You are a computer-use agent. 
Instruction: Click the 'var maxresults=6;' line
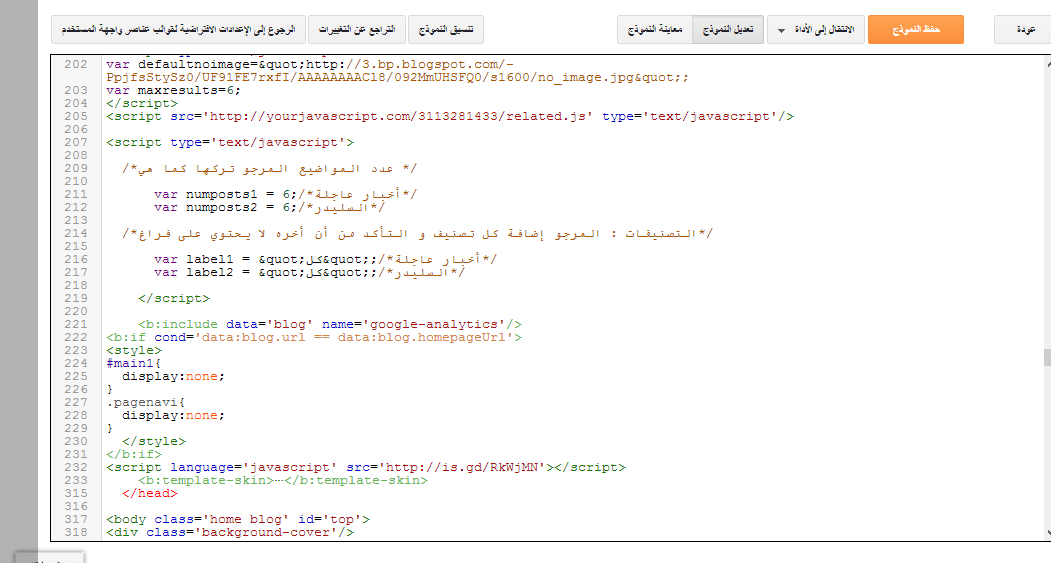click(173, 90)
